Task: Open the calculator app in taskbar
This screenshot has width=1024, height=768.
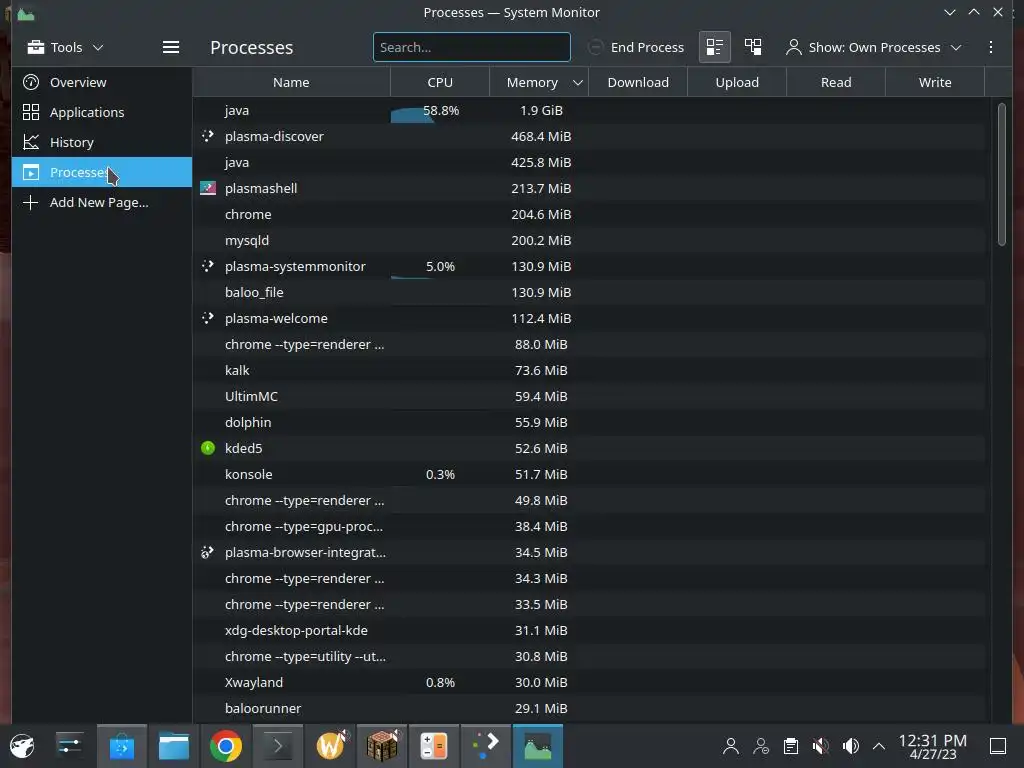Action: click(434, 746)
